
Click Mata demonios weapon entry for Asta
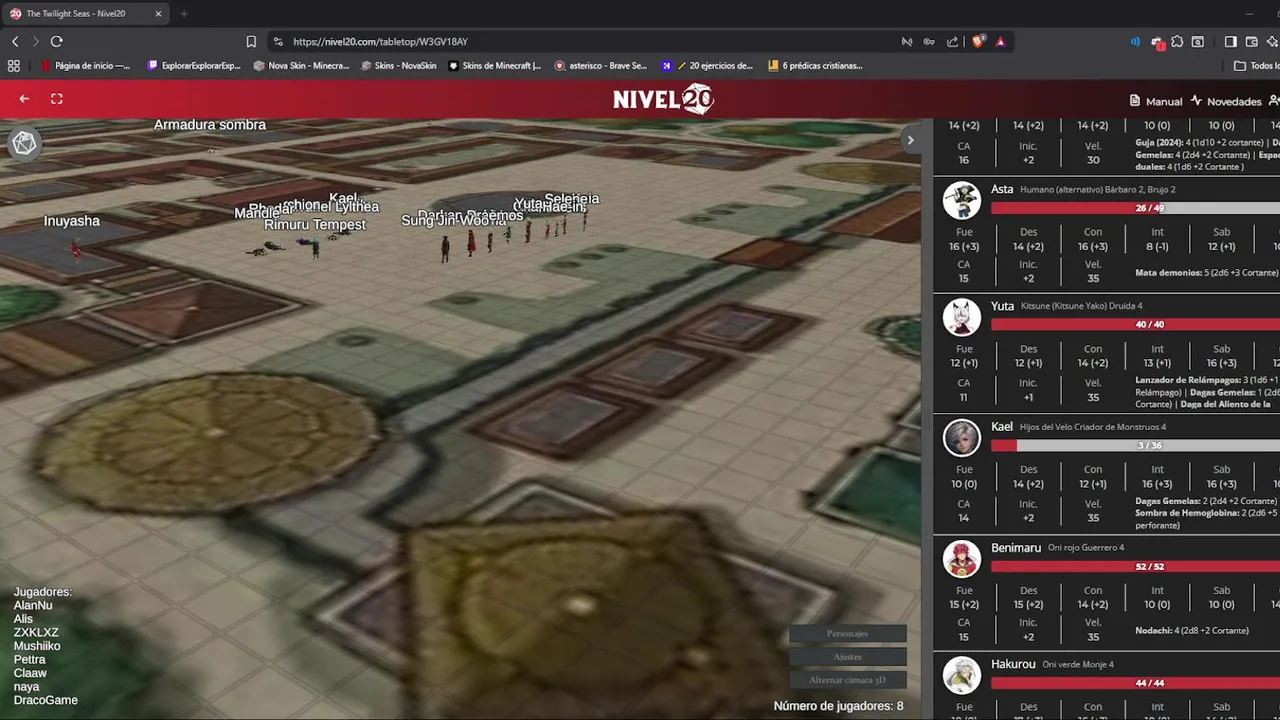pyautogui.click(x=1207, y=273)
